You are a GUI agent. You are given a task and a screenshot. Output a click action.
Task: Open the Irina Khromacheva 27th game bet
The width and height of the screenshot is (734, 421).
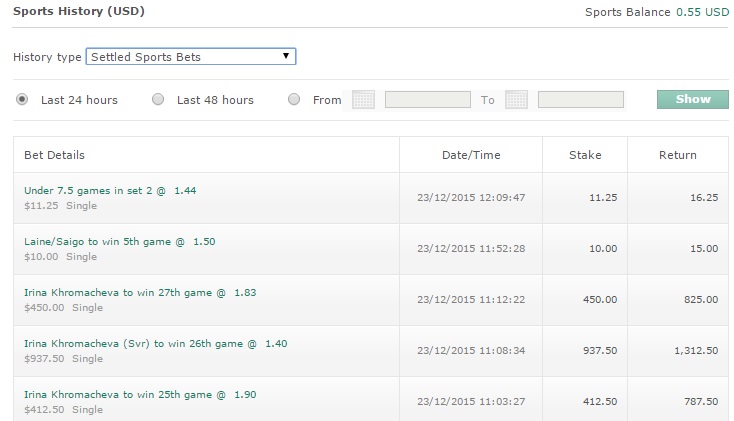(140, 293)
